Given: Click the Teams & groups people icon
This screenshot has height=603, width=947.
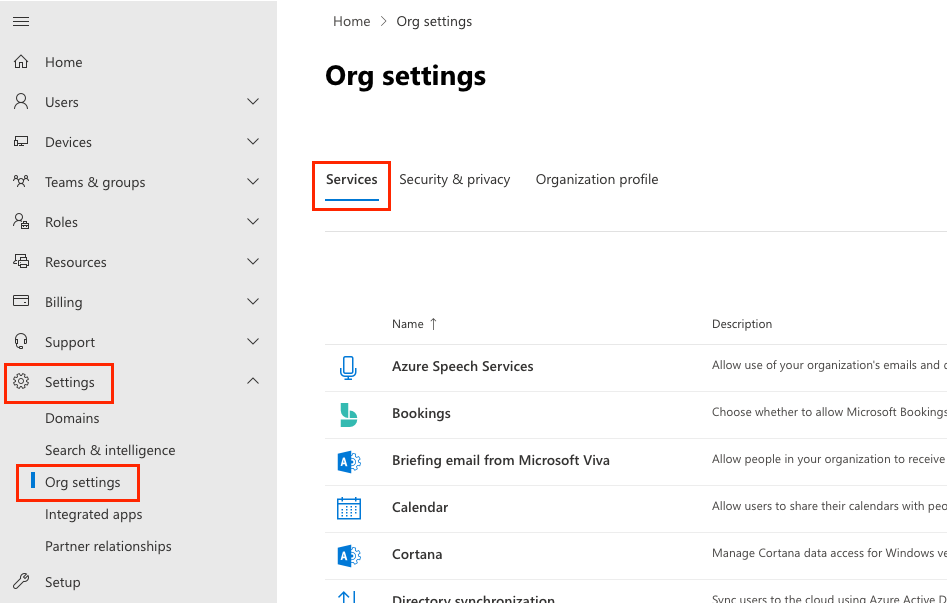Looking at the screenshot, I should [x=21, y=181].
